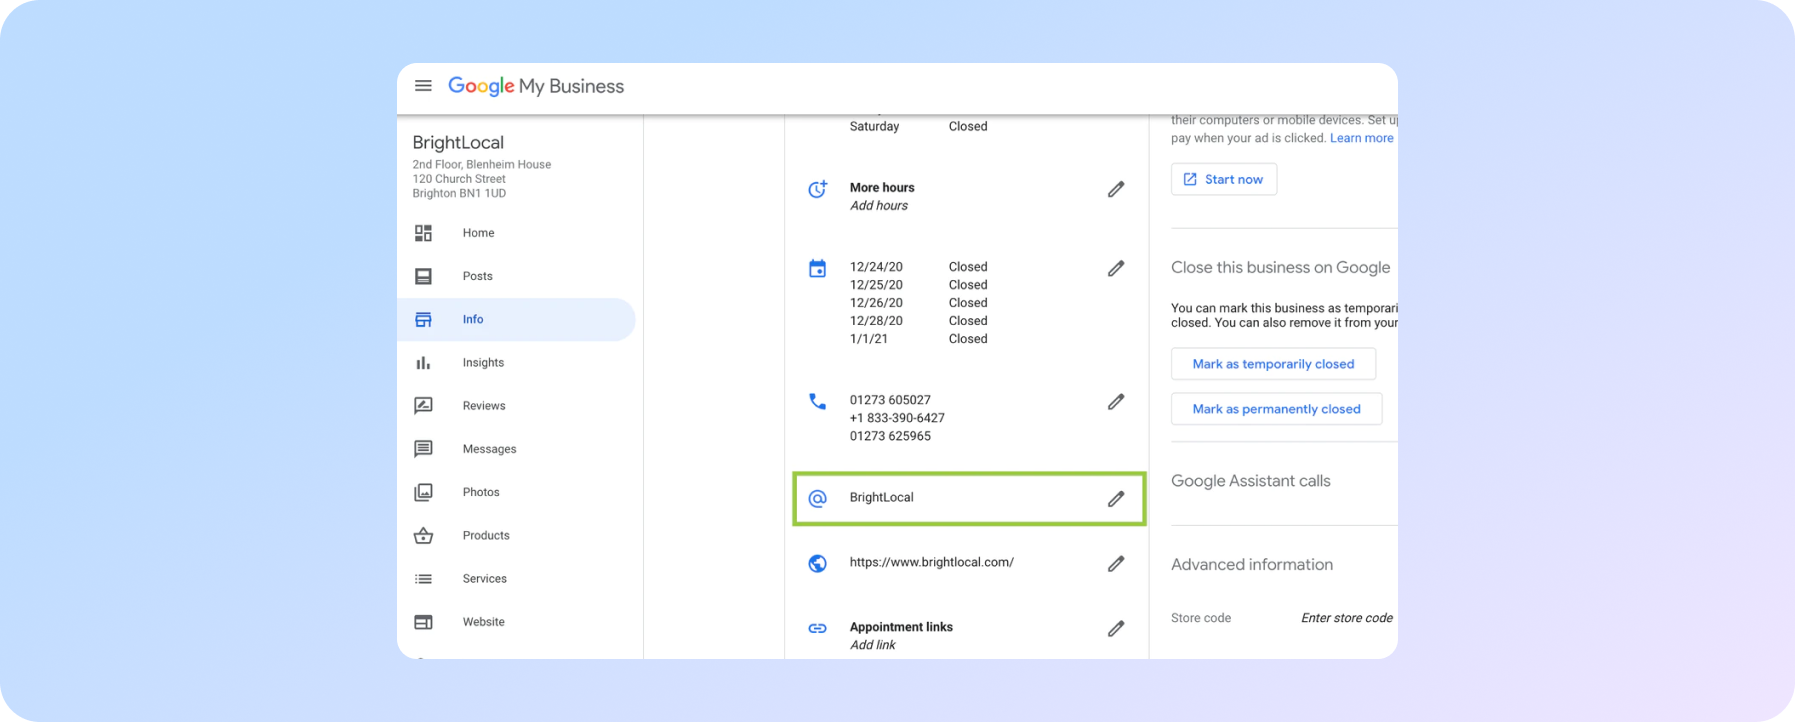
Task: Click Enter store code field
Action: (x=1346, y=618)
